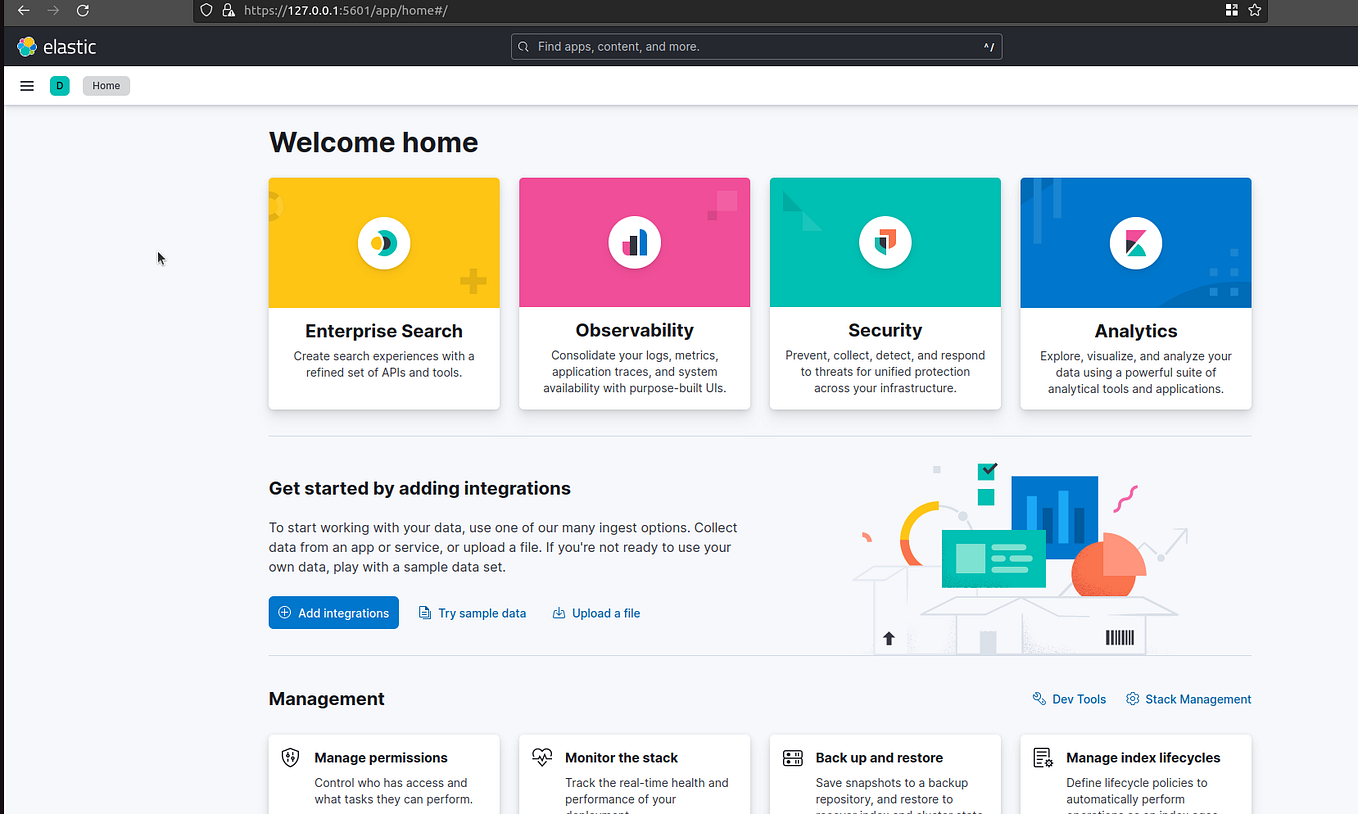Open Try sample data
Image resolution: width=1358 pixels, height=814 pixels.
click(472, 612)
